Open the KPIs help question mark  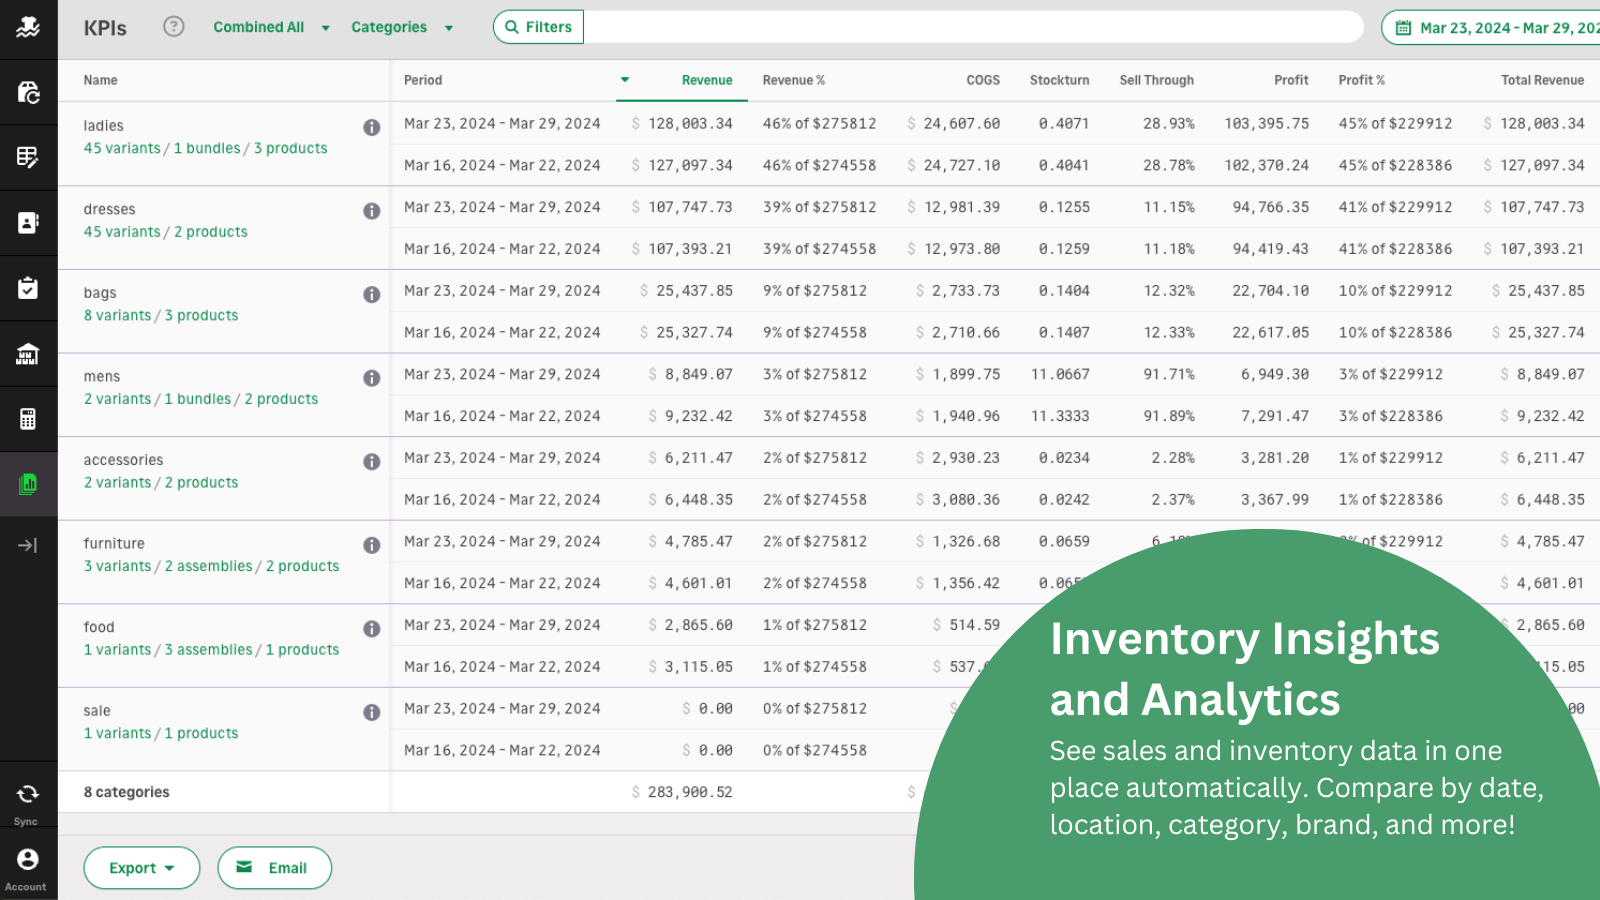(173, 26)
